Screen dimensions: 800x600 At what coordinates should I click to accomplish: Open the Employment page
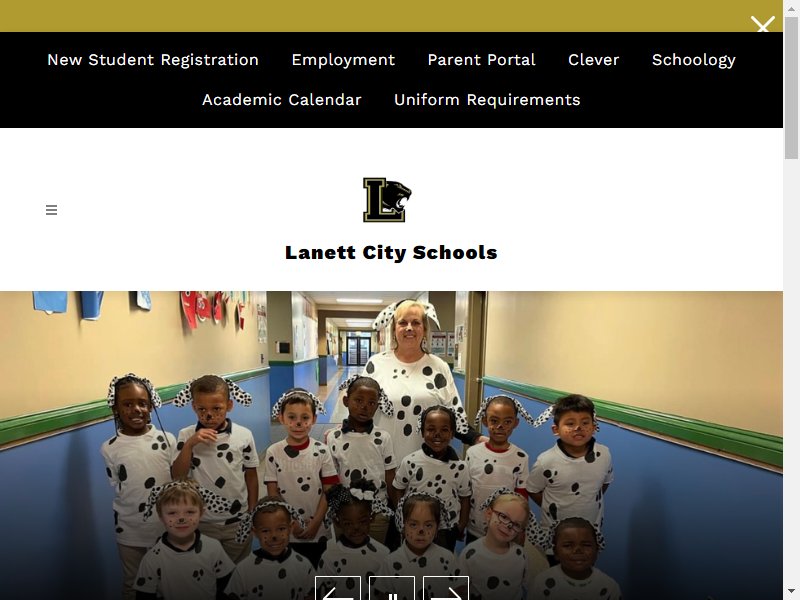click(x=343, y=60)
